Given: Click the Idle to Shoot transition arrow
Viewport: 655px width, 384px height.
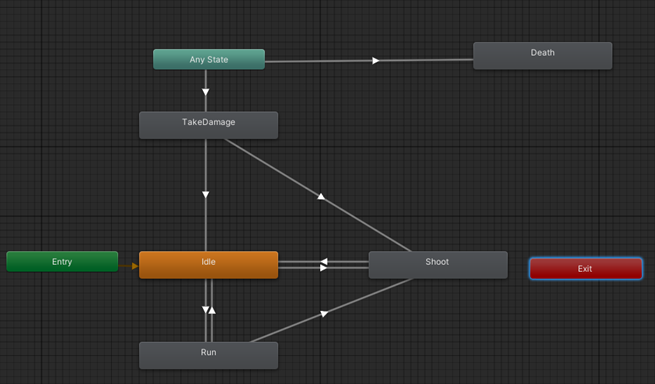Looking at the screenshot, I should (x=324, y=268).
